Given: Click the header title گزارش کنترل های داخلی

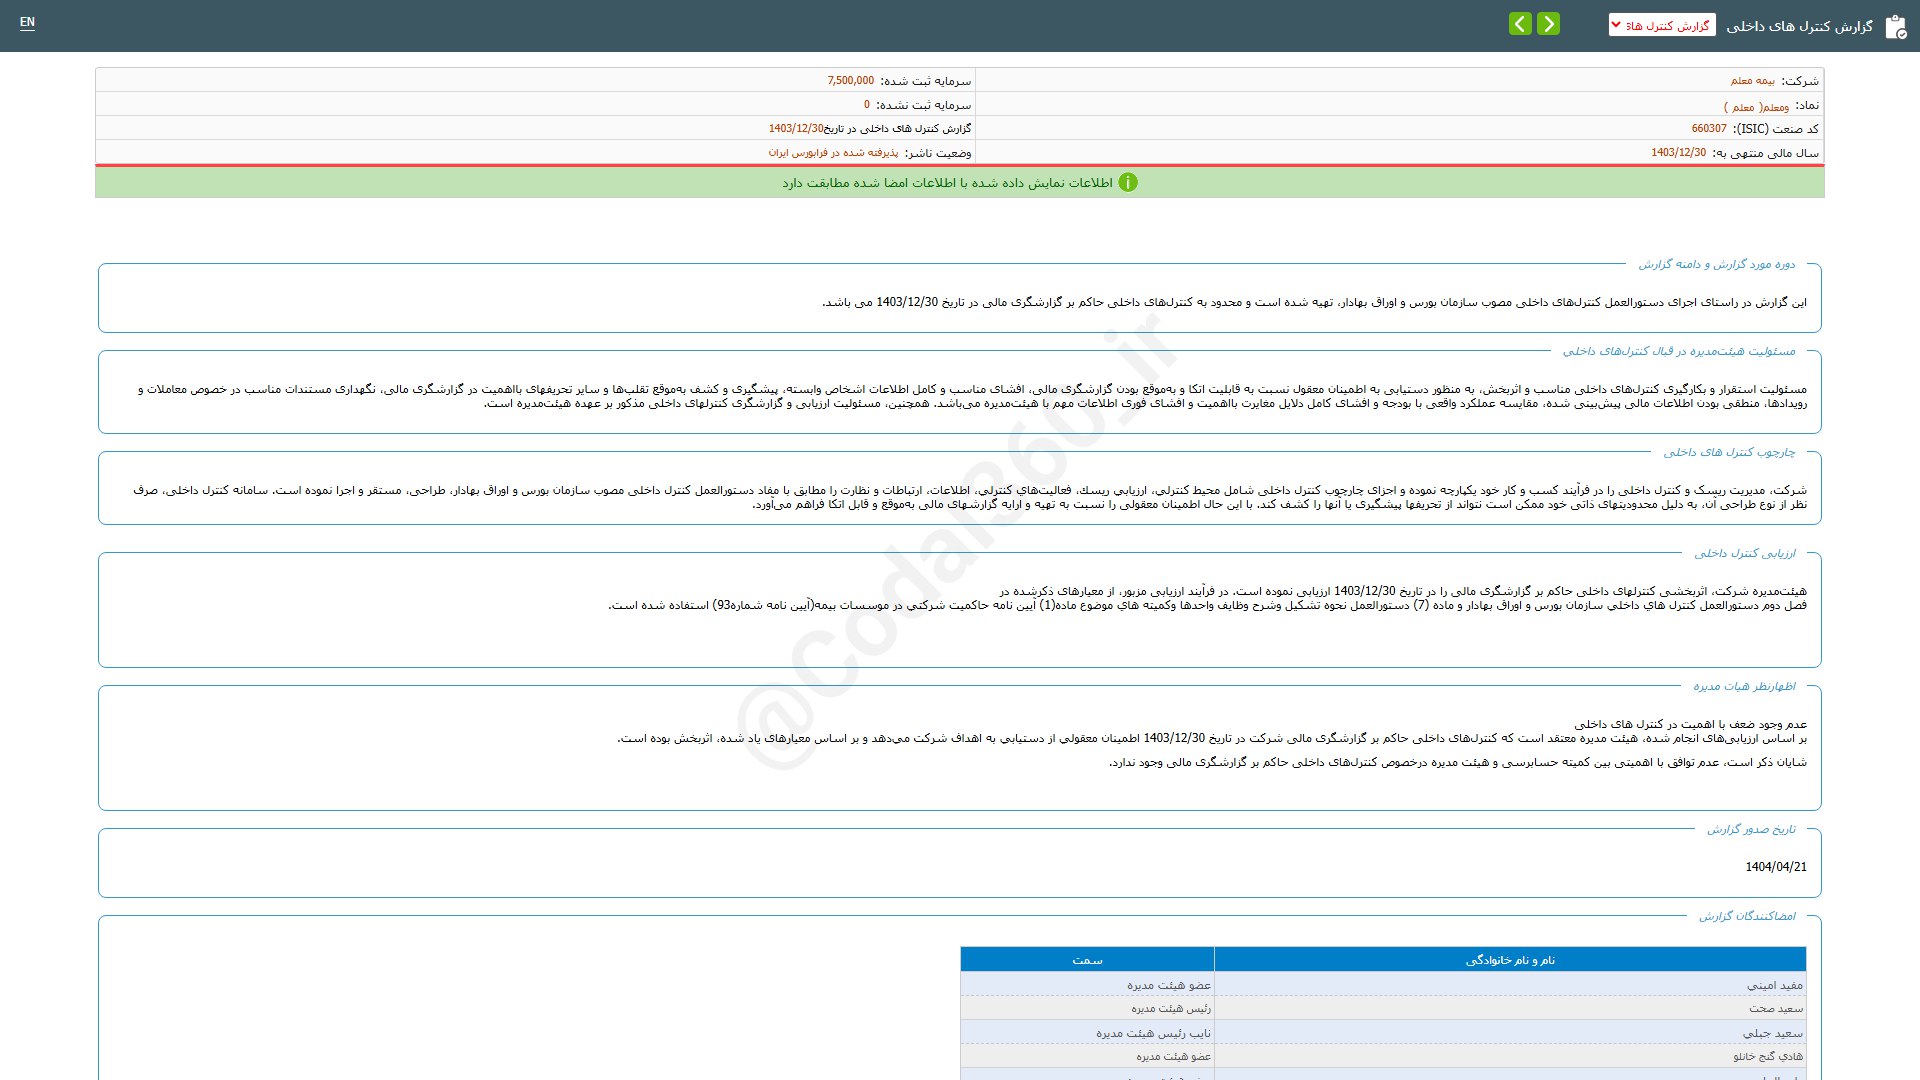Looking at the screenshot, I should pos(1800,26).
